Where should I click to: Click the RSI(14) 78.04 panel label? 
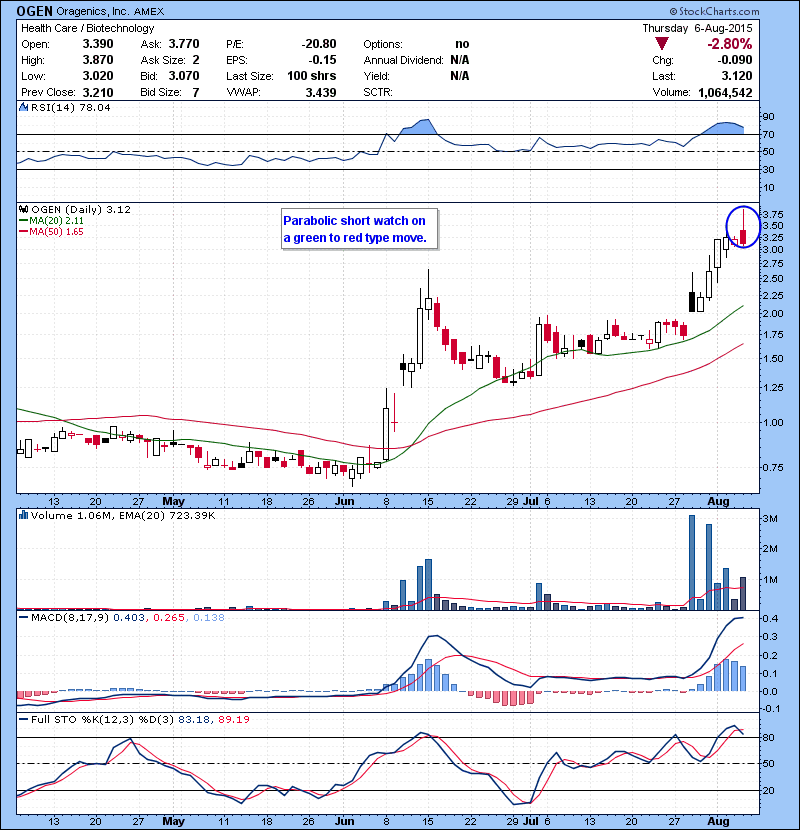tap(70, 107)
